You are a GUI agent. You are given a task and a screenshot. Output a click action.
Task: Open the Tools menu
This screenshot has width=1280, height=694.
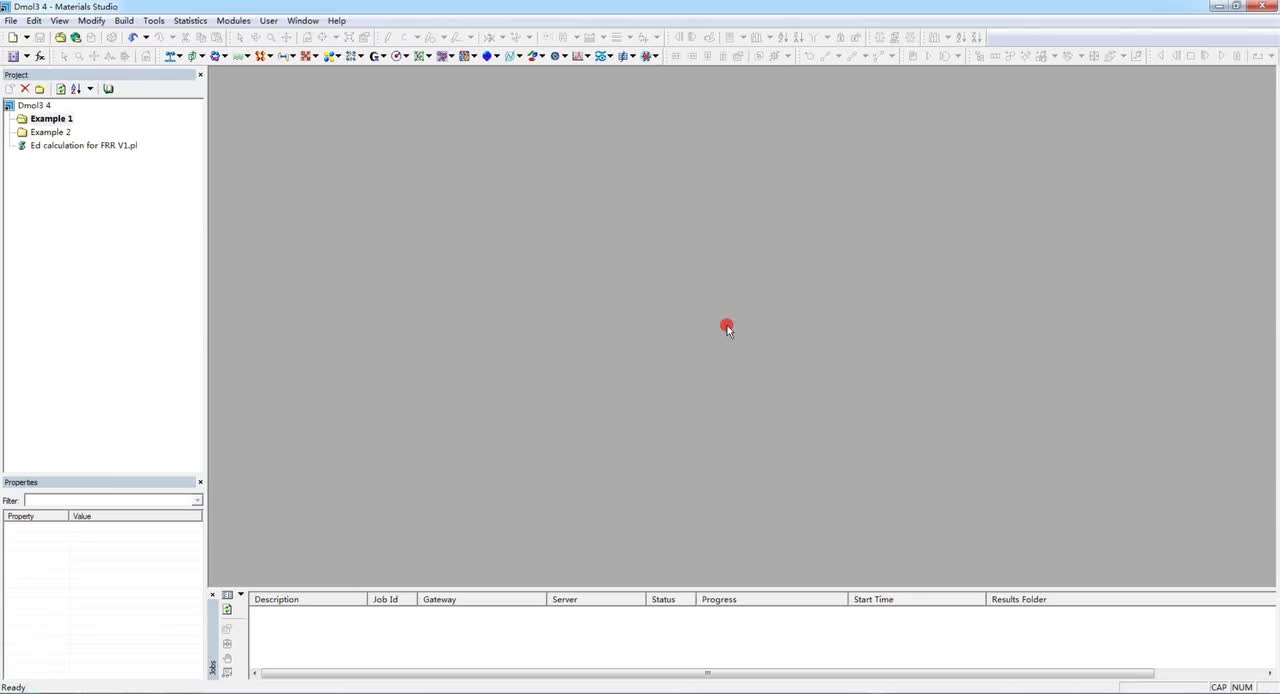154,20
